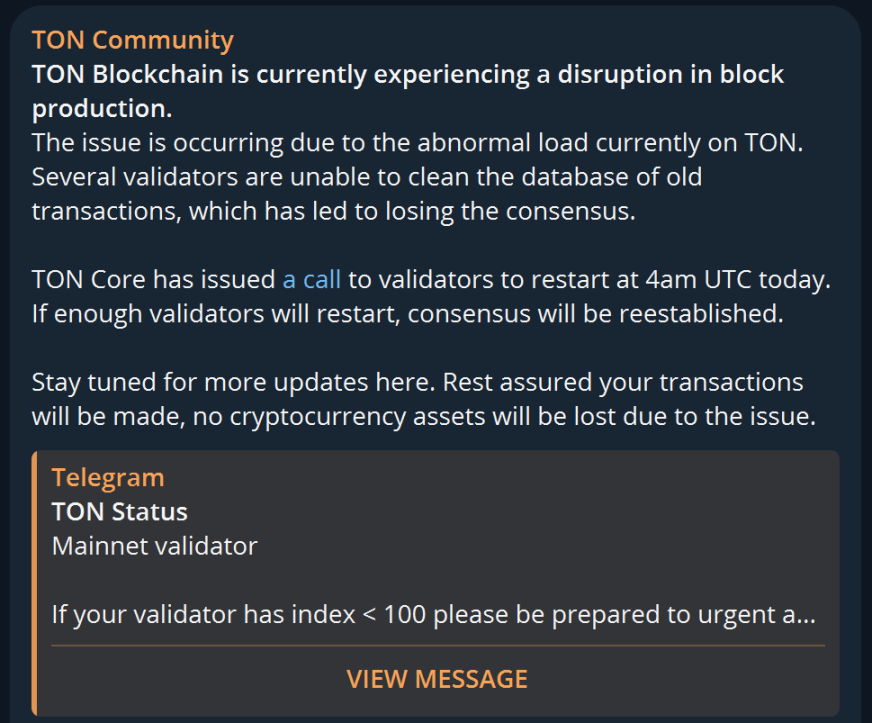Image resolution: width=872 pixels, height=723 pixels.
Task: Open the Telegram site label in the preview
Action: click(x=108, y=478)
